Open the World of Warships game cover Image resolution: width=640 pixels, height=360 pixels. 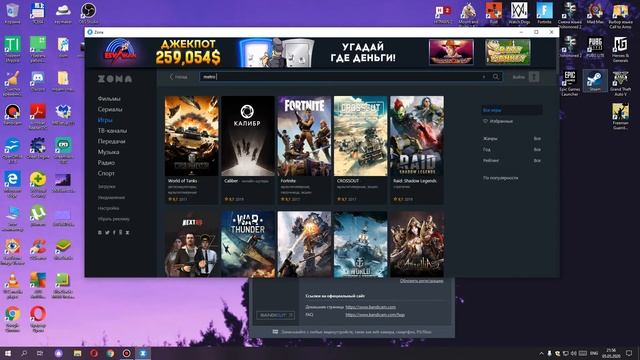360,244
